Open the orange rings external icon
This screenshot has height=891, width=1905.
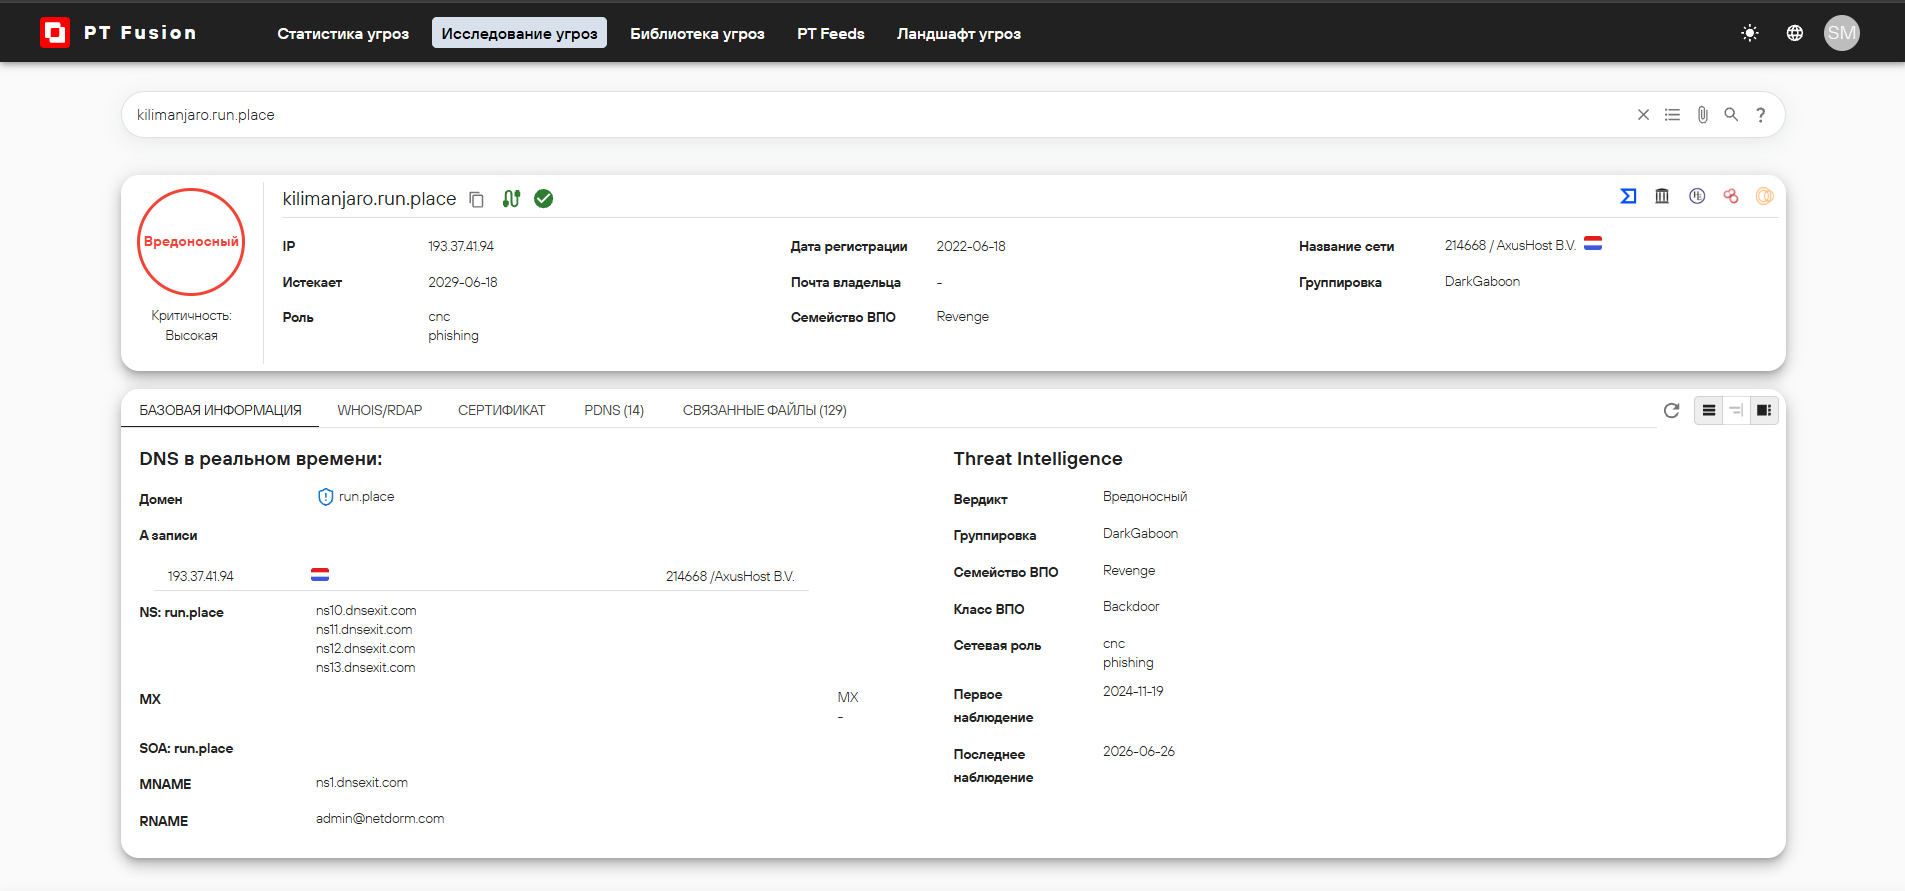coord(1765,196)
